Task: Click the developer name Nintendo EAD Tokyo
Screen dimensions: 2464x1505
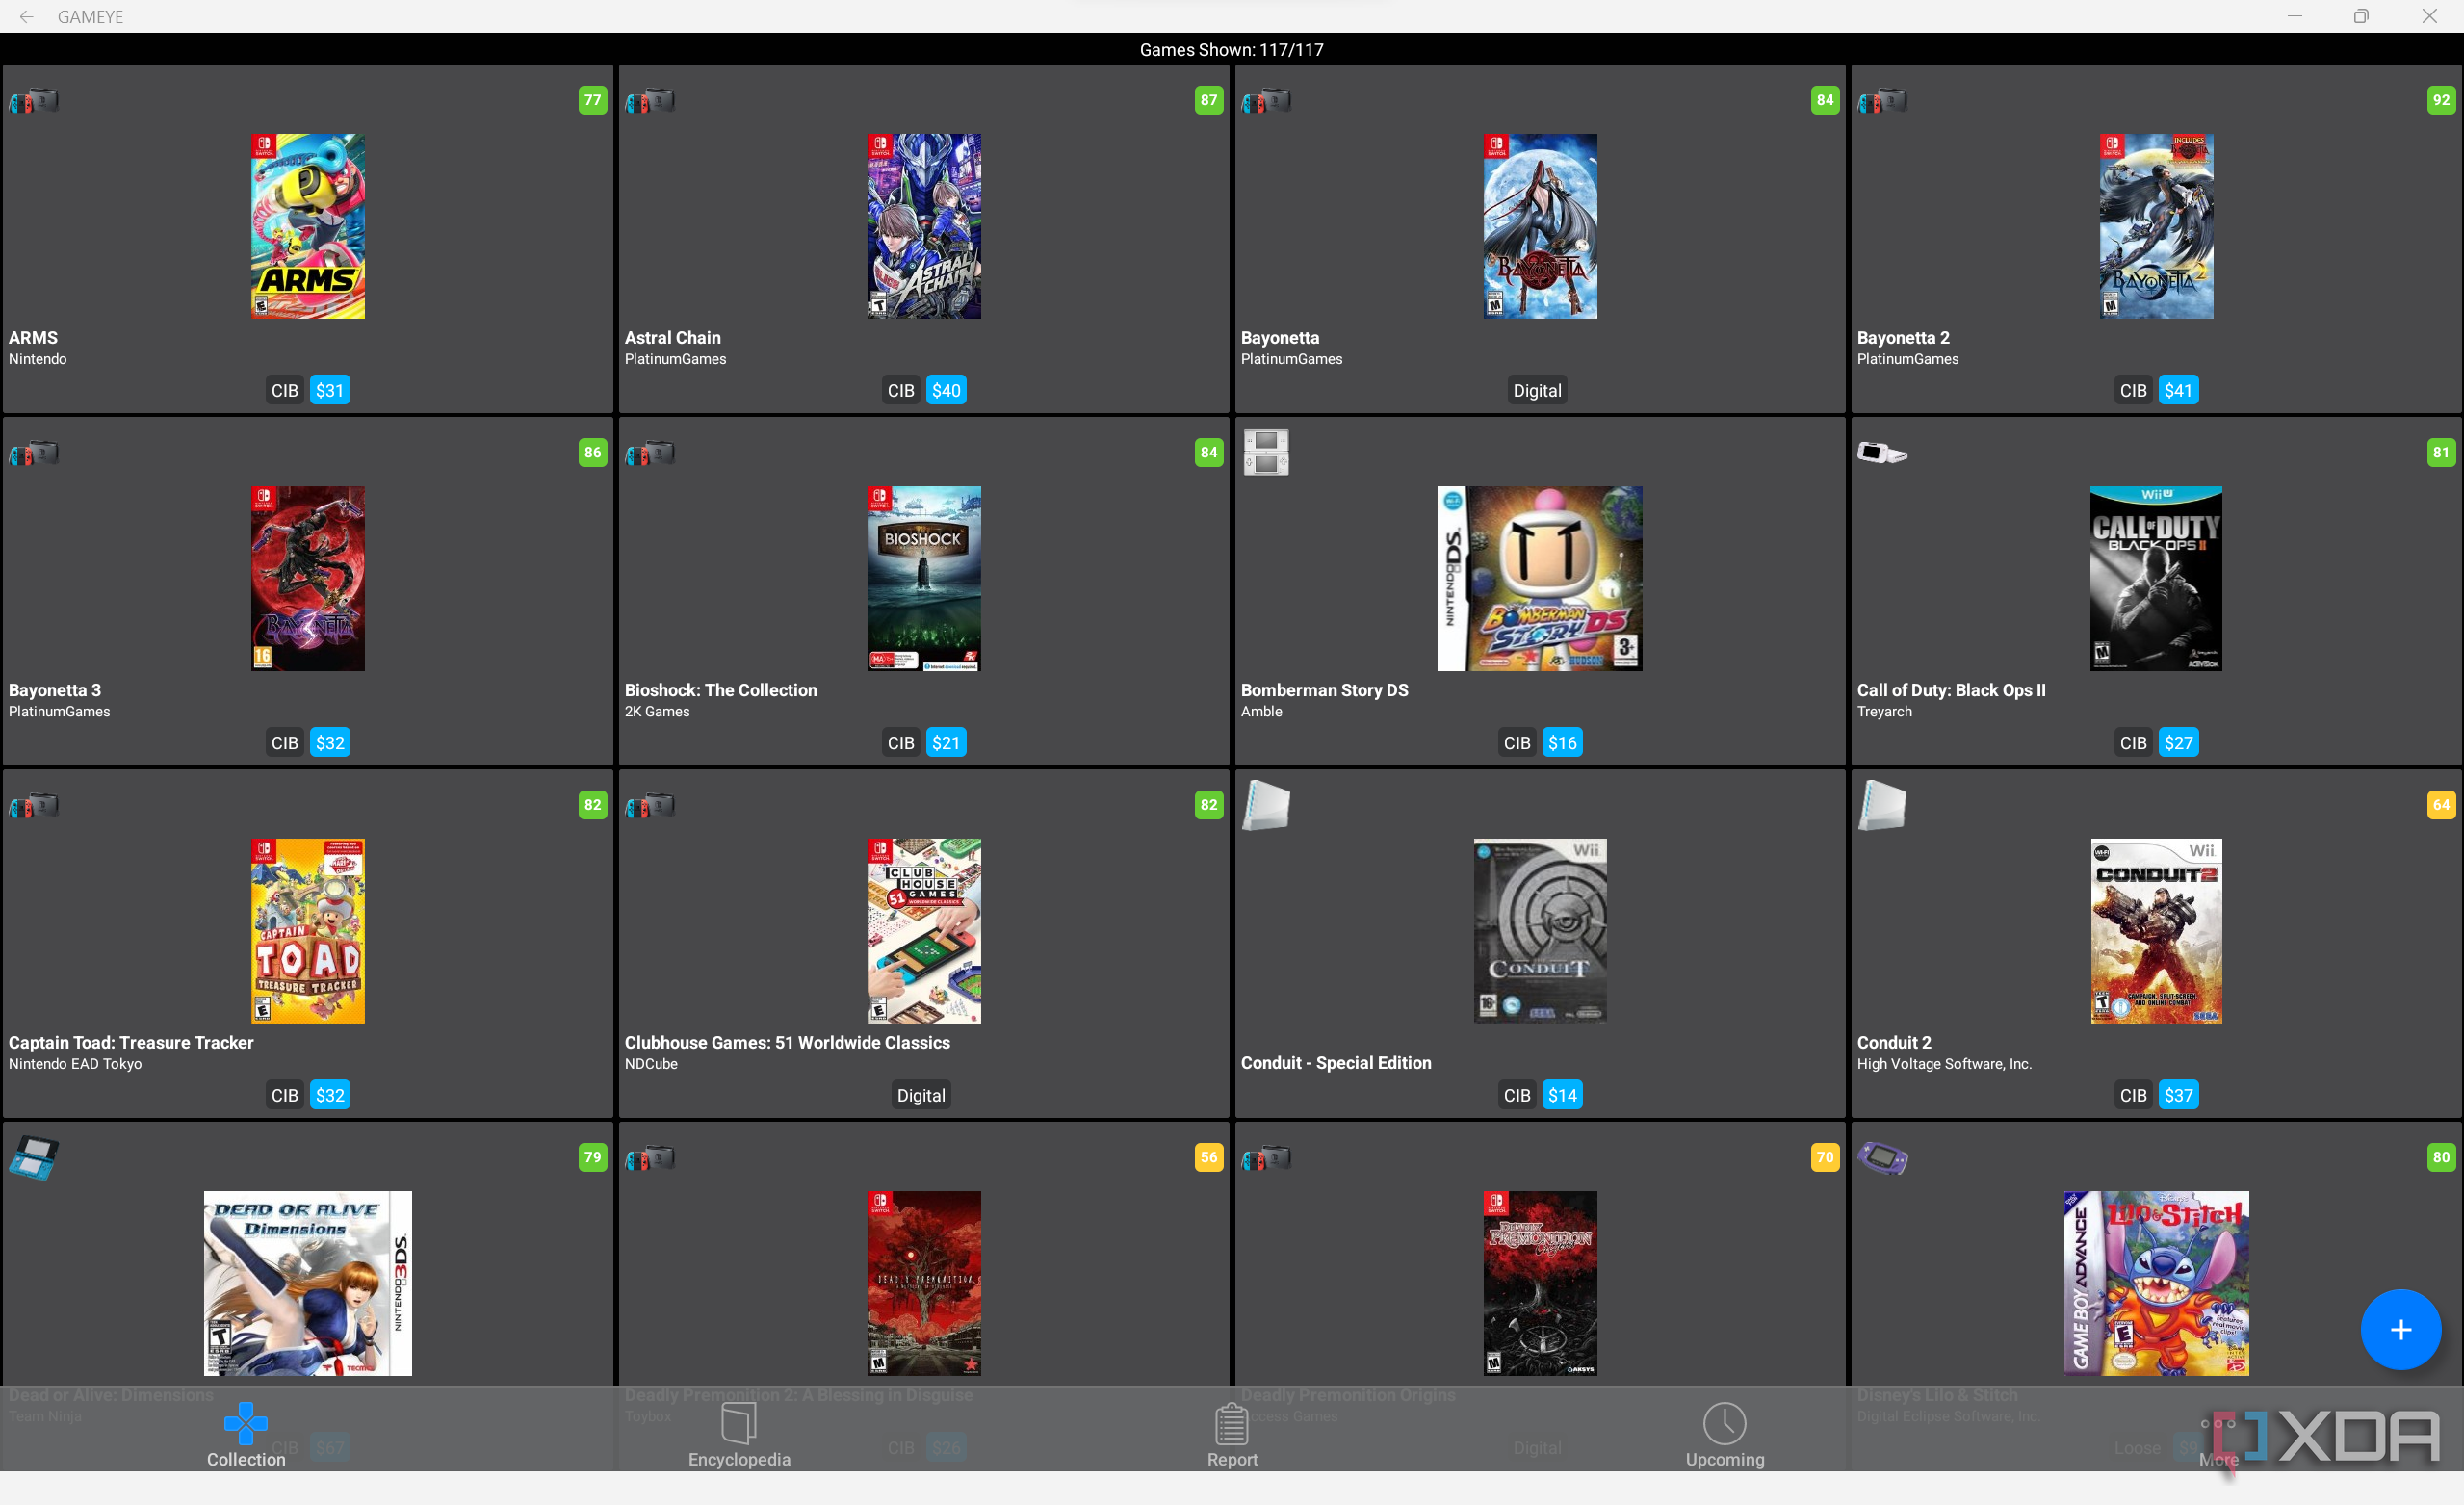Action: 75,1064
